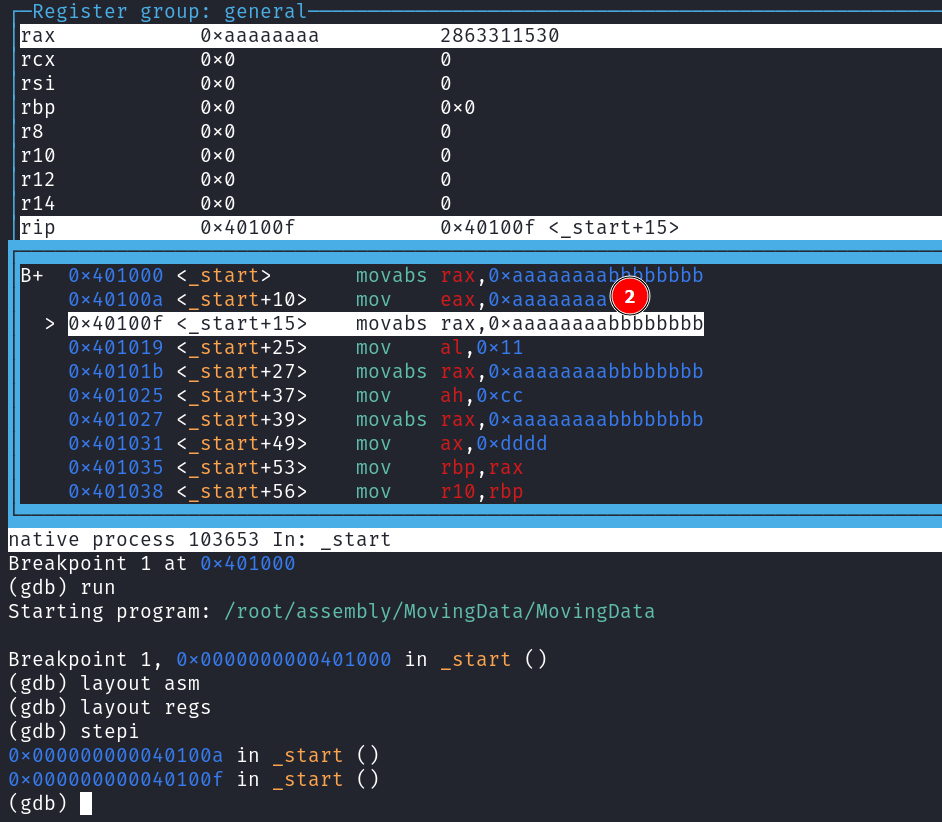Click the highlighted instruction at address 0x40100f
The image size is (942, 822).
[x=385, y=324]
